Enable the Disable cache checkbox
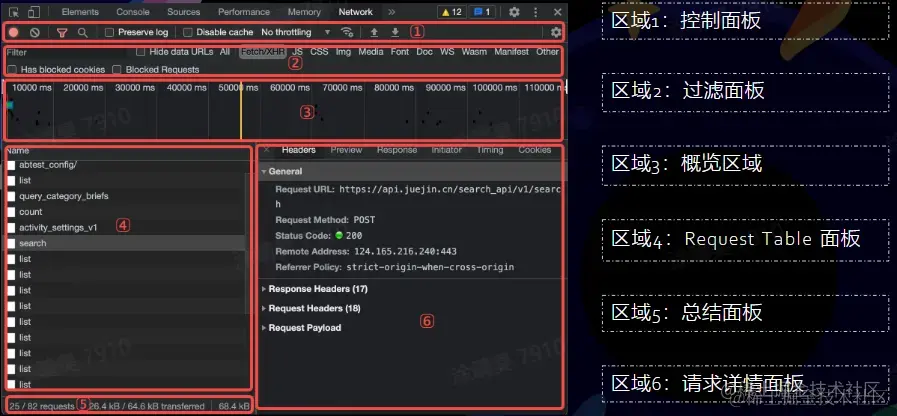This screenshot has height=416, width=897. coord(188,32)
